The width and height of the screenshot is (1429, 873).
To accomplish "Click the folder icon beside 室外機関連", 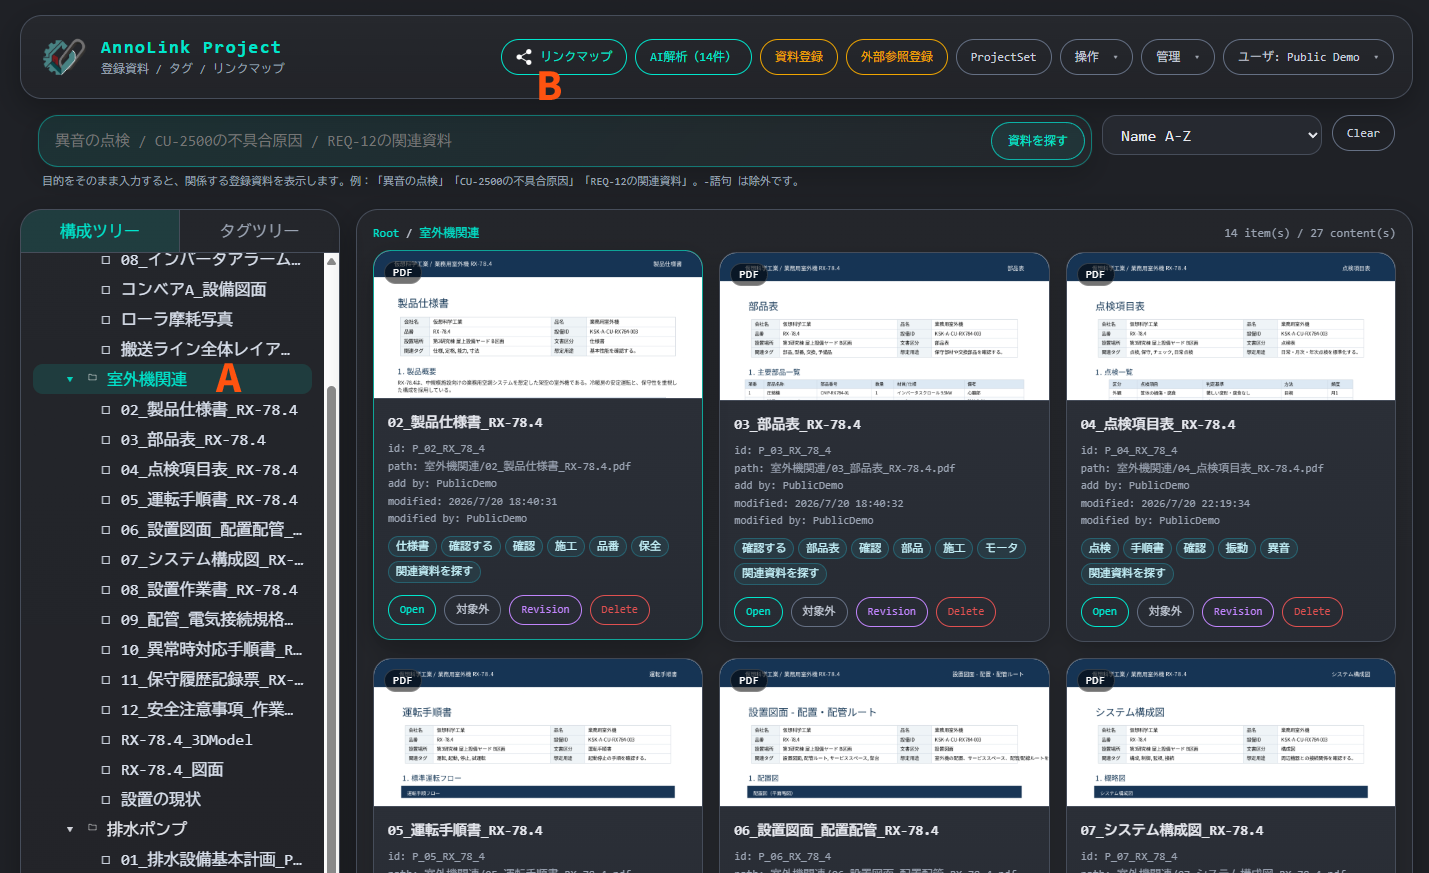I will (92, 378).
